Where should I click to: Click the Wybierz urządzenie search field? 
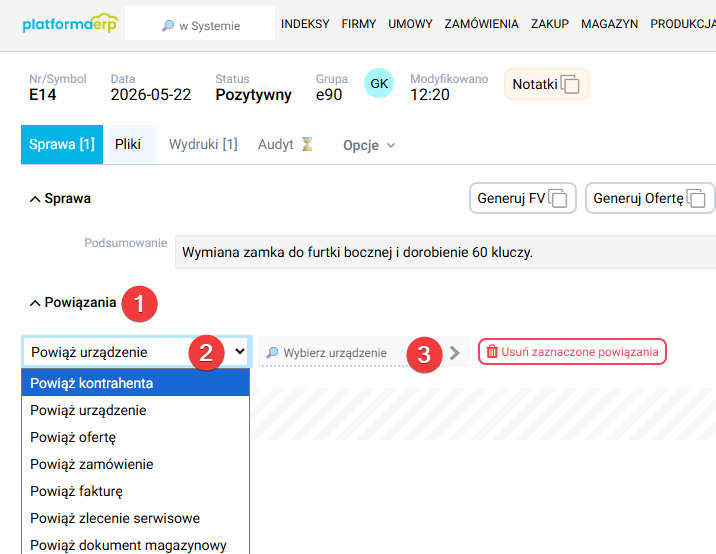tap(350, 352)
